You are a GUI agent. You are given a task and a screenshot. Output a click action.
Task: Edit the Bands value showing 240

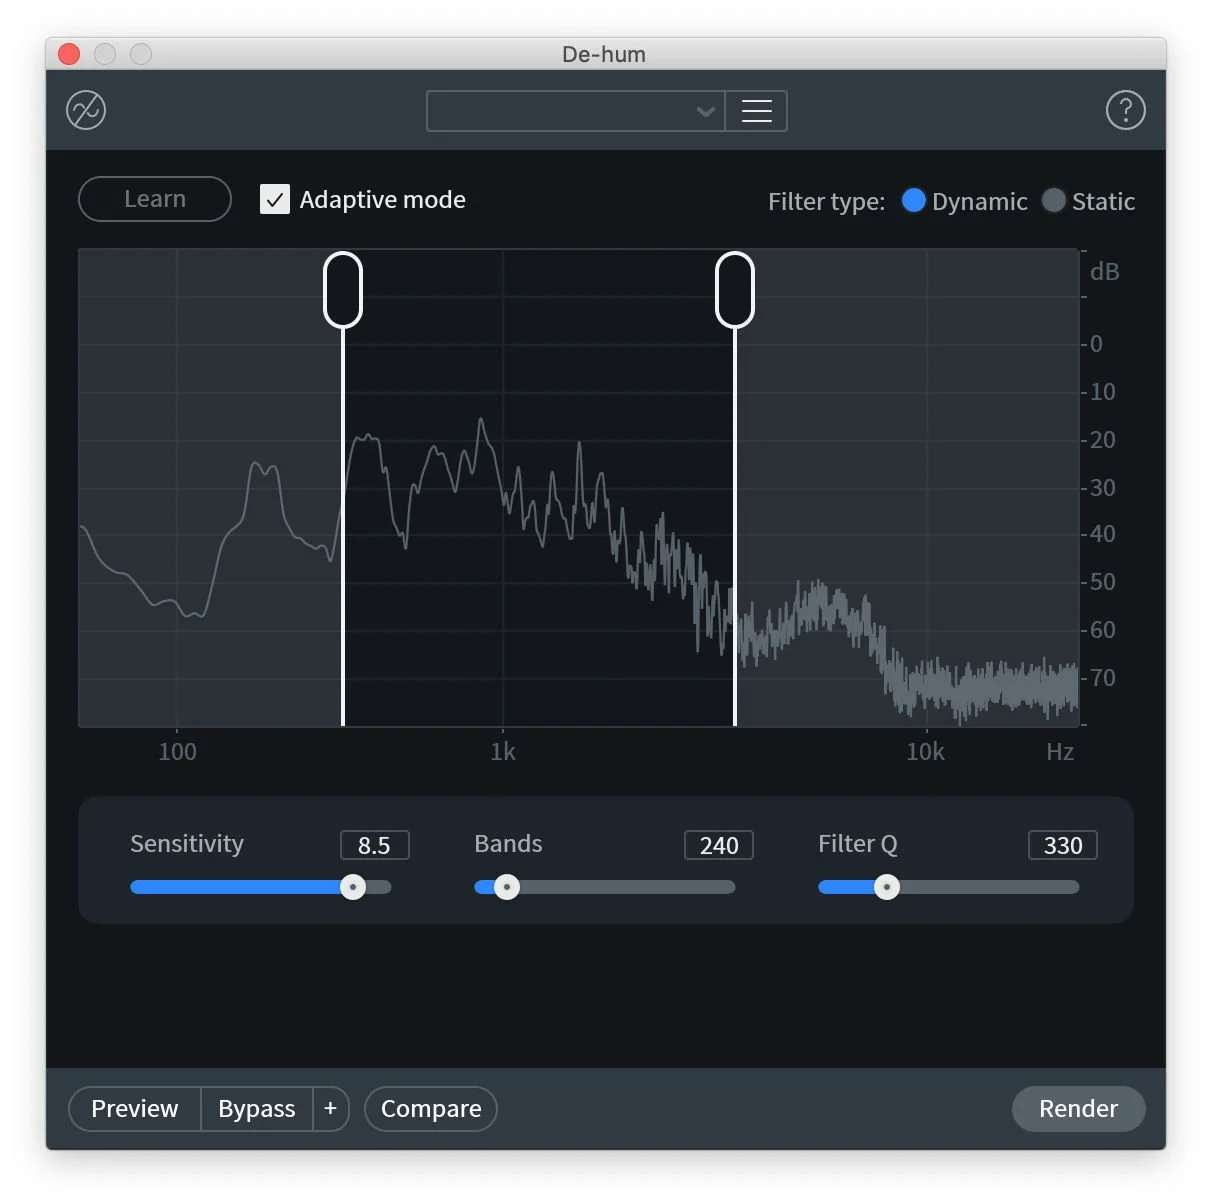point(718,845)
